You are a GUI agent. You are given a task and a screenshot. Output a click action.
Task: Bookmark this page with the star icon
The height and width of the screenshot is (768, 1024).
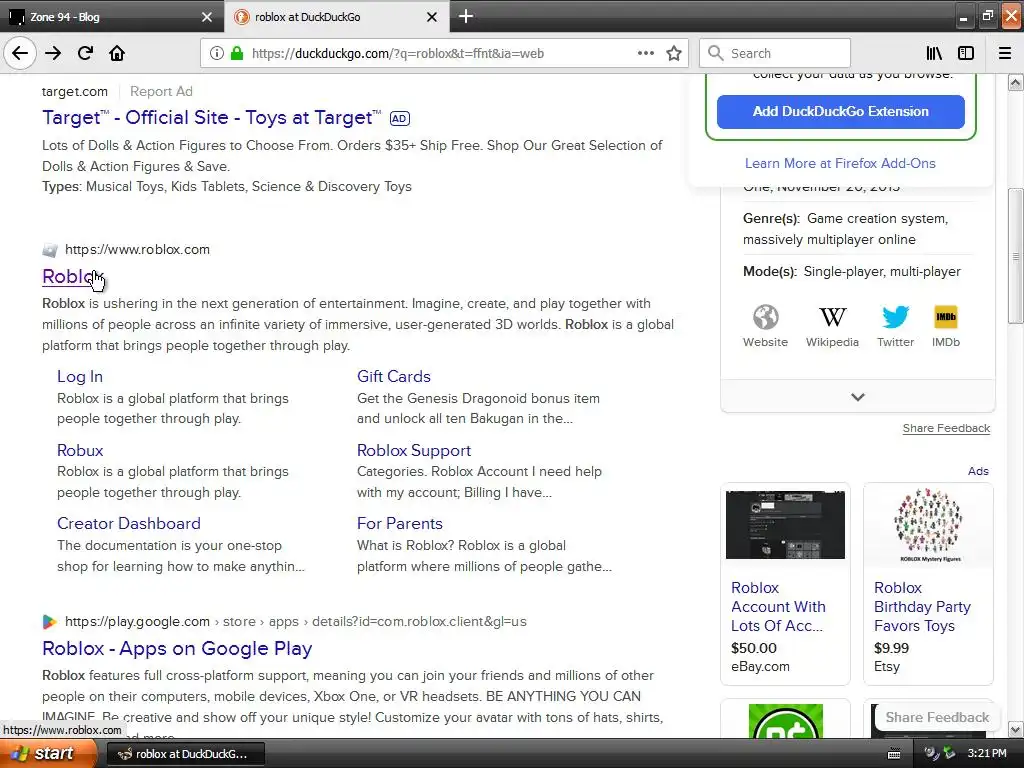point(674,54)
